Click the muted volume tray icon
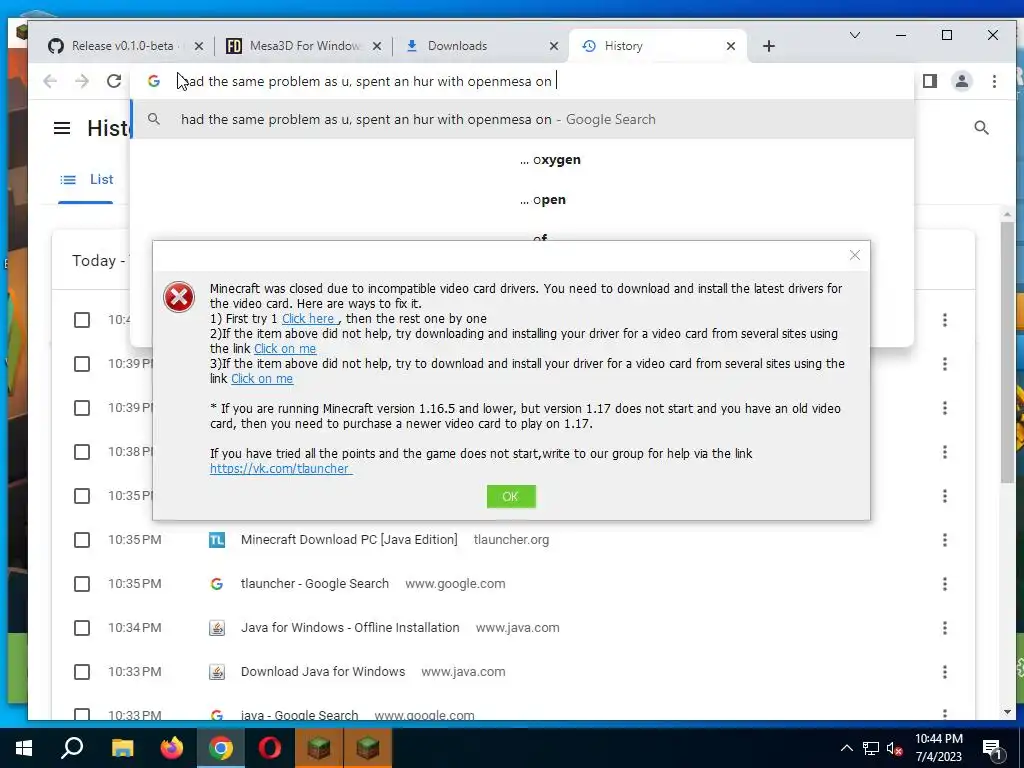 coord(894,748)
